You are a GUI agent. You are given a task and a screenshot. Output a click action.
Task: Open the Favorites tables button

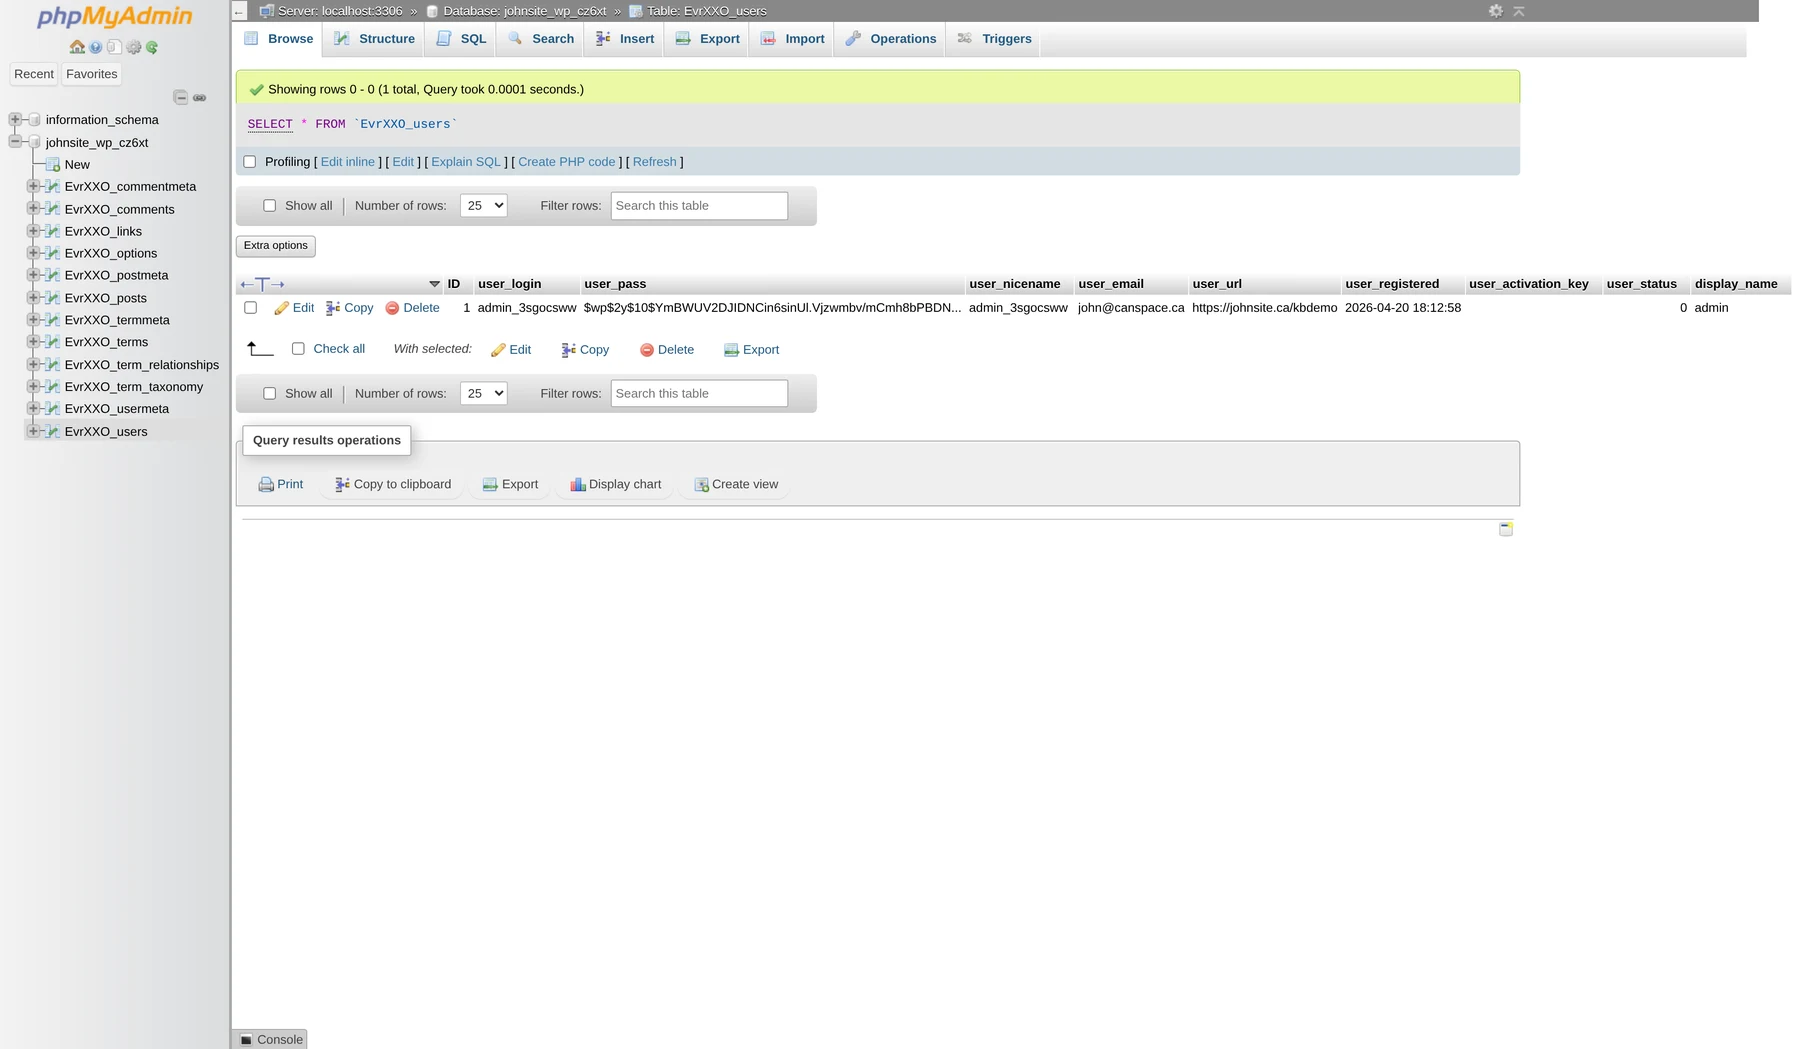(92, 74)
